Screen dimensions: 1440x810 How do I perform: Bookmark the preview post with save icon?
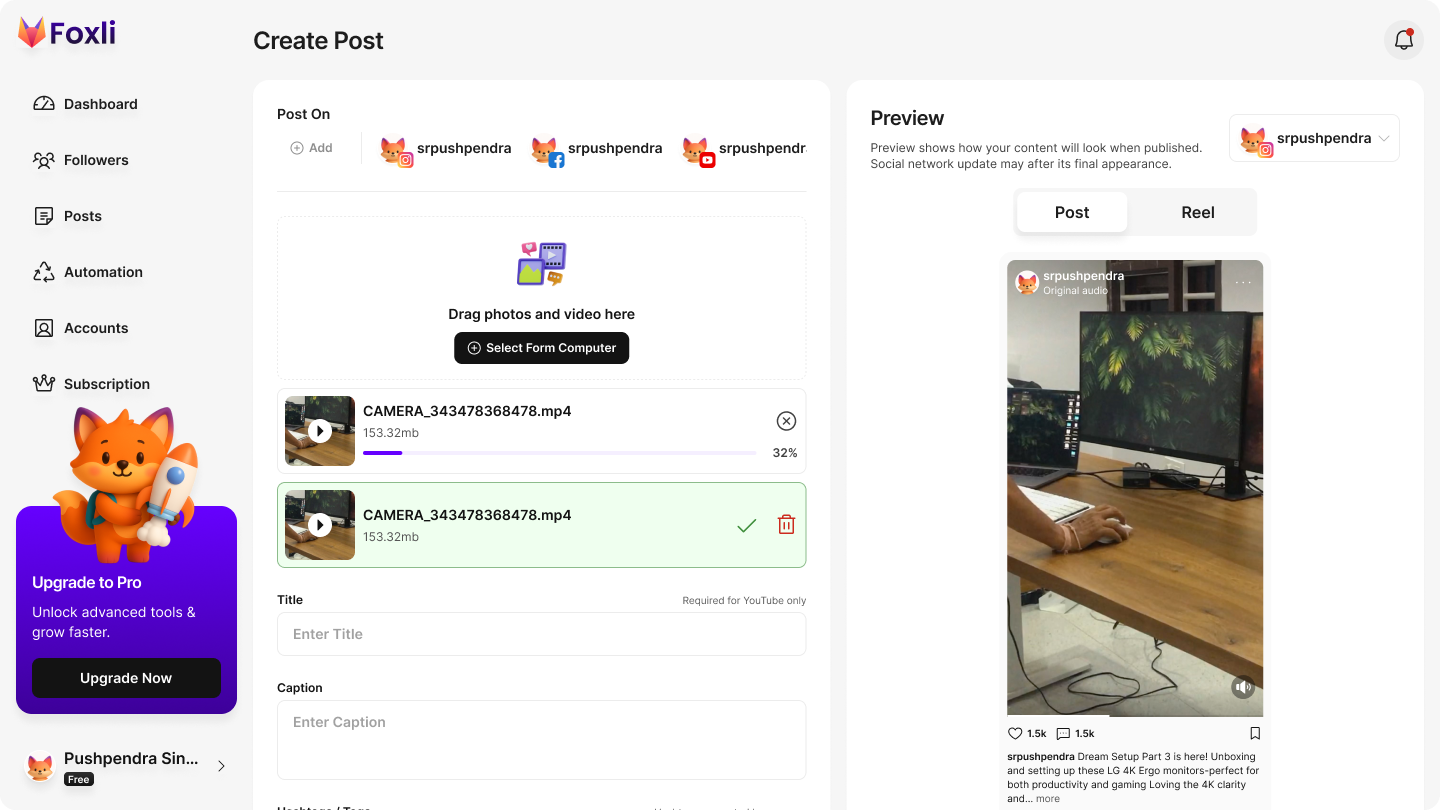tap(1255, 733)
